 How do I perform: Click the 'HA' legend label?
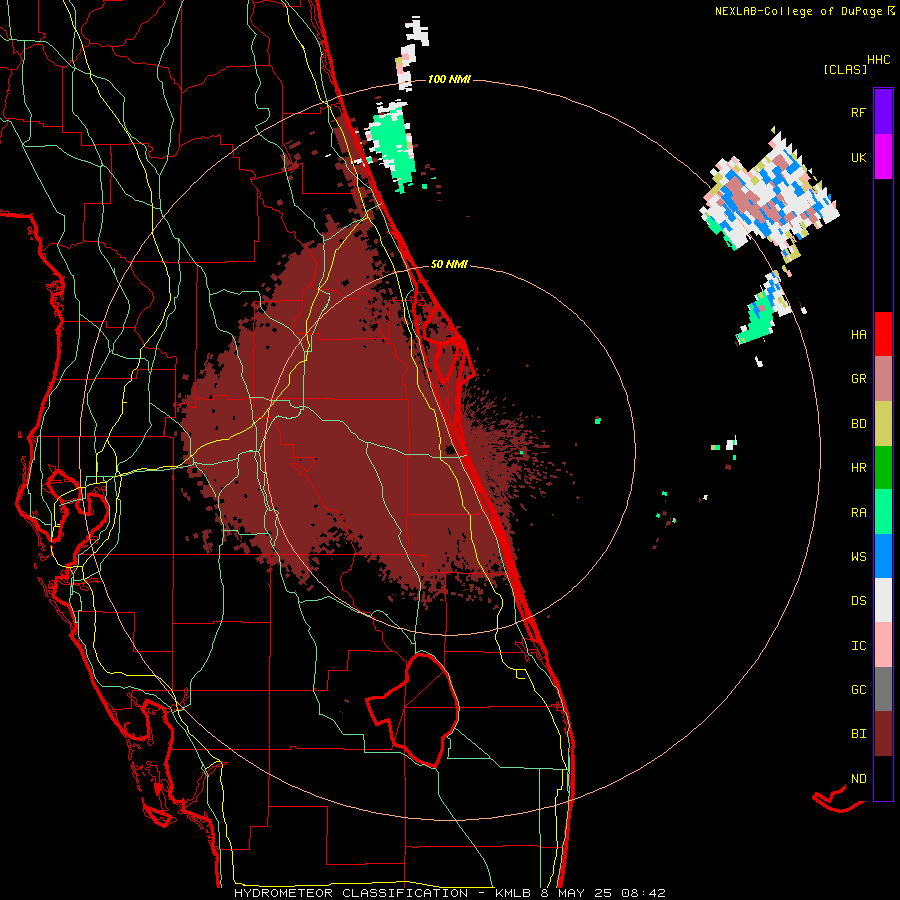858,335
